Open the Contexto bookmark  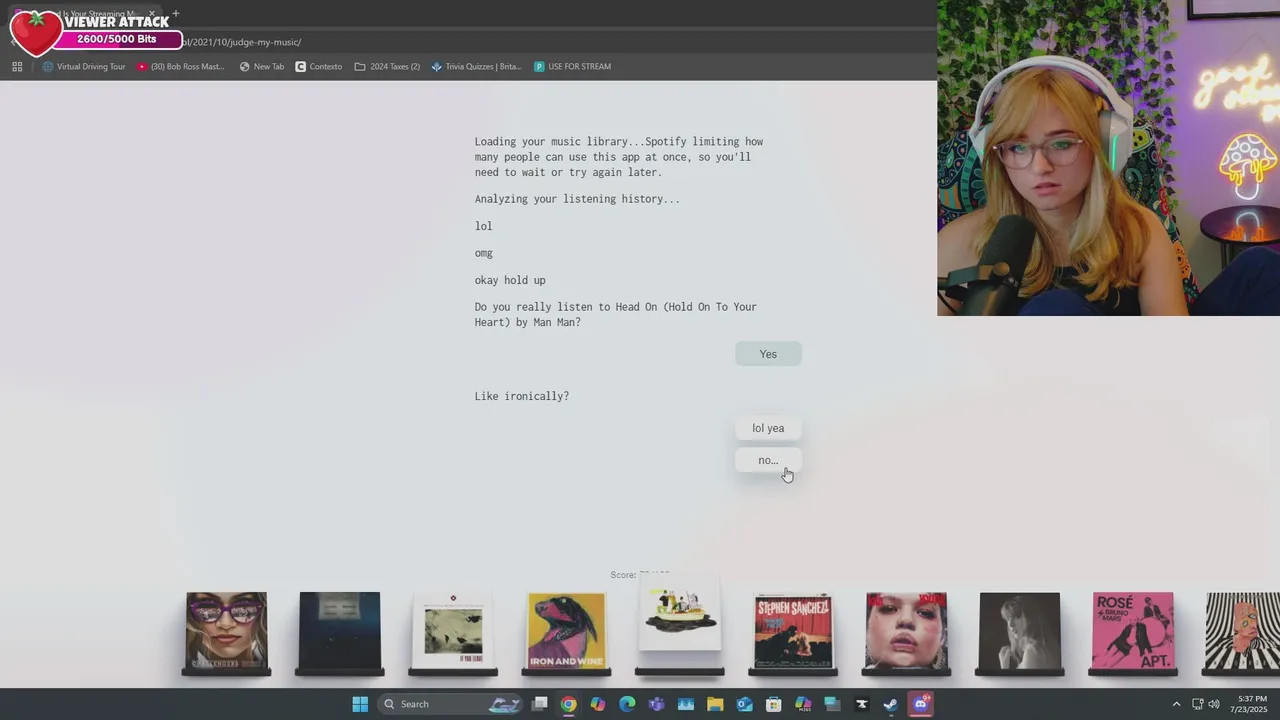[x=319, y=67]
